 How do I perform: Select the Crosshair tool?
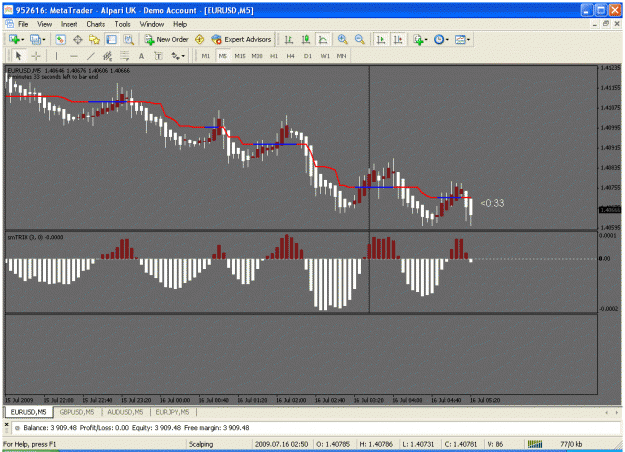tap(36, 56)
